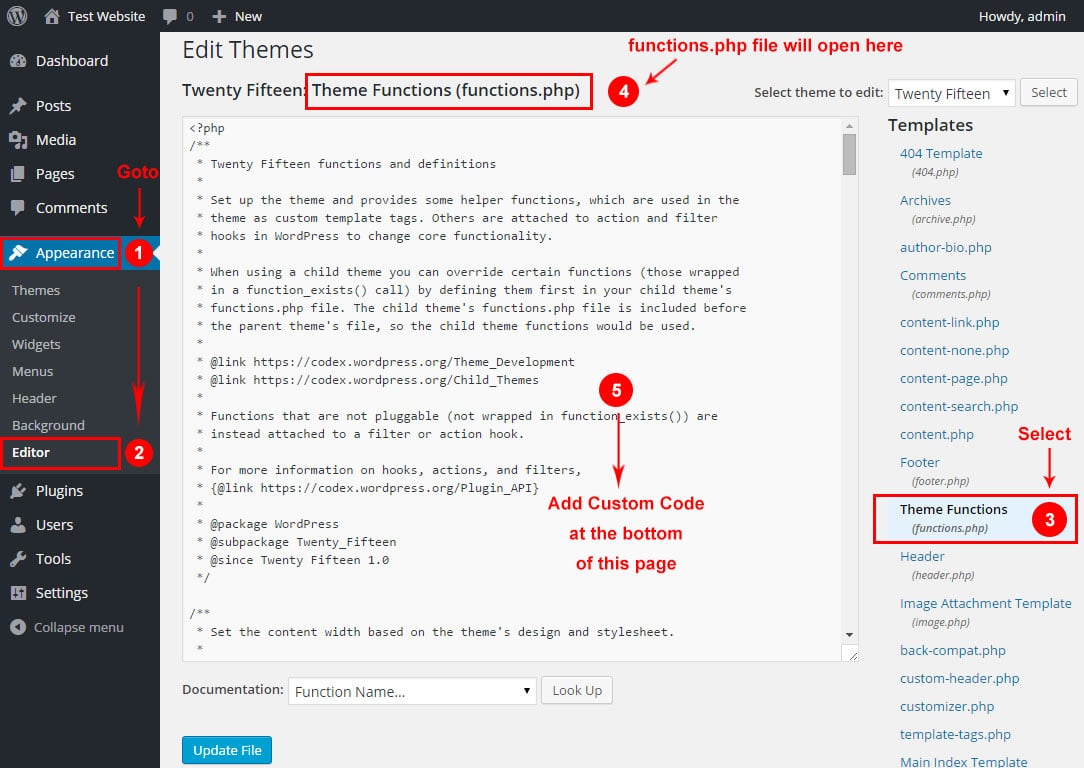
Task: Open content-none.php template link
Action: point(955,350)
